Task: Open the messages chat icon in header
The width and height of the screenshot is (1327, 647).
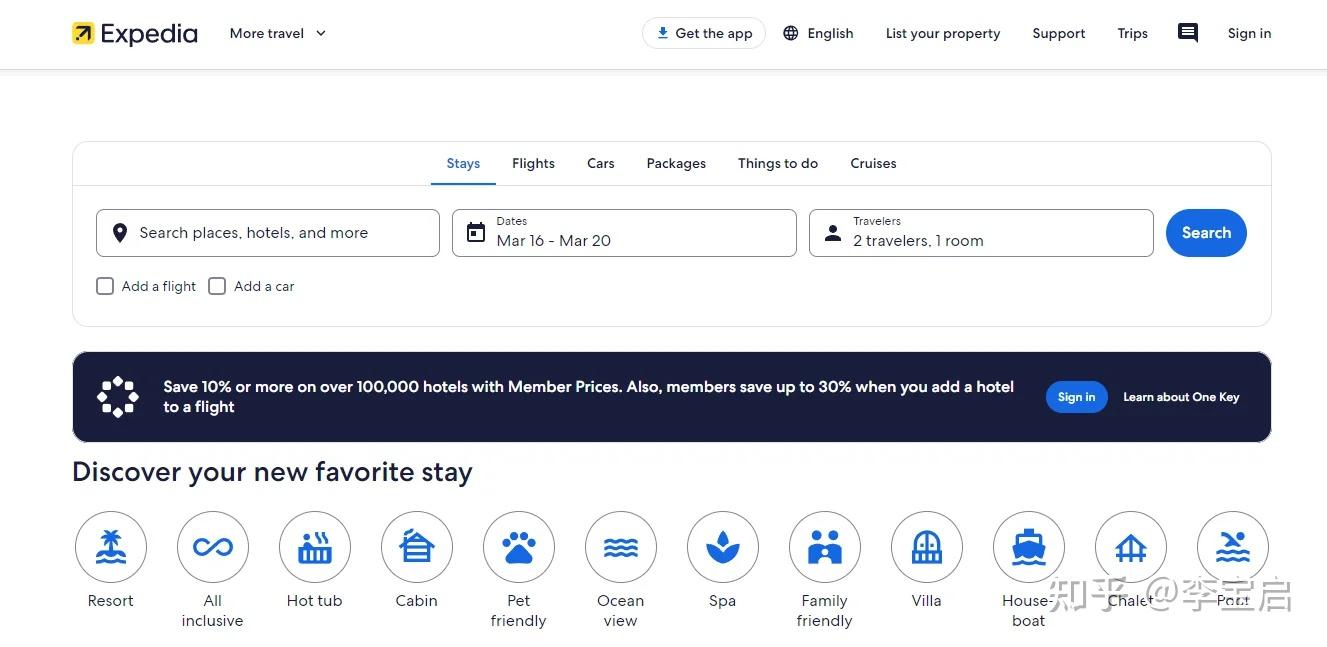Action: [1188, 33]
